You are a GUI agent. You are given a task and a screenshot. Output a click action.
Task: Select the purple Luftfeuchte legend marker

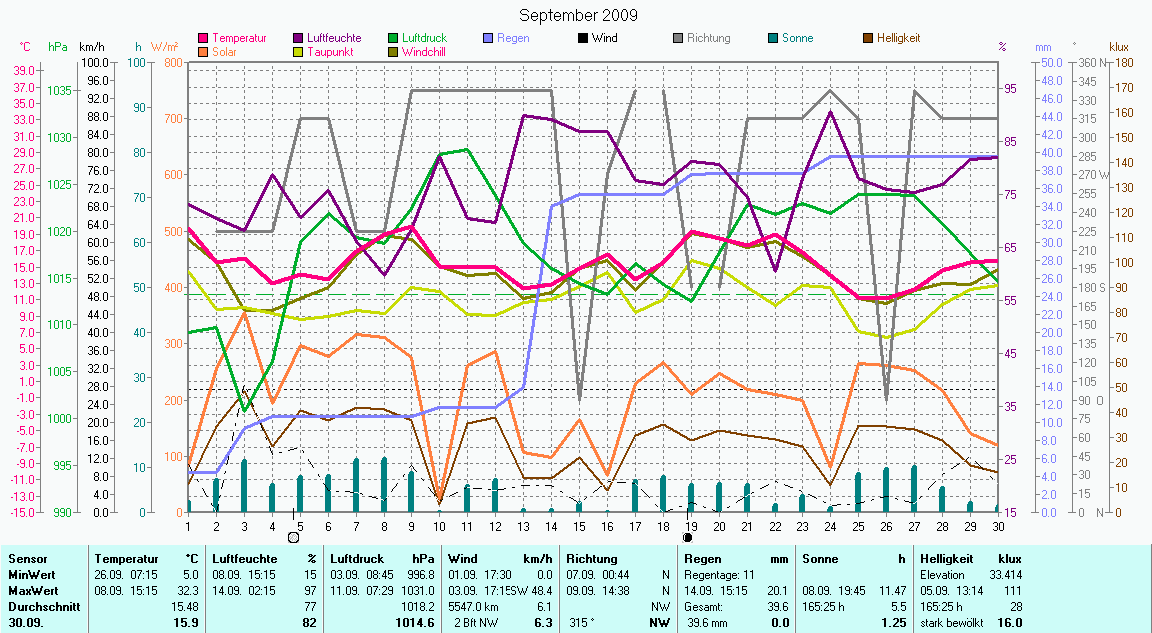[299, 38]
